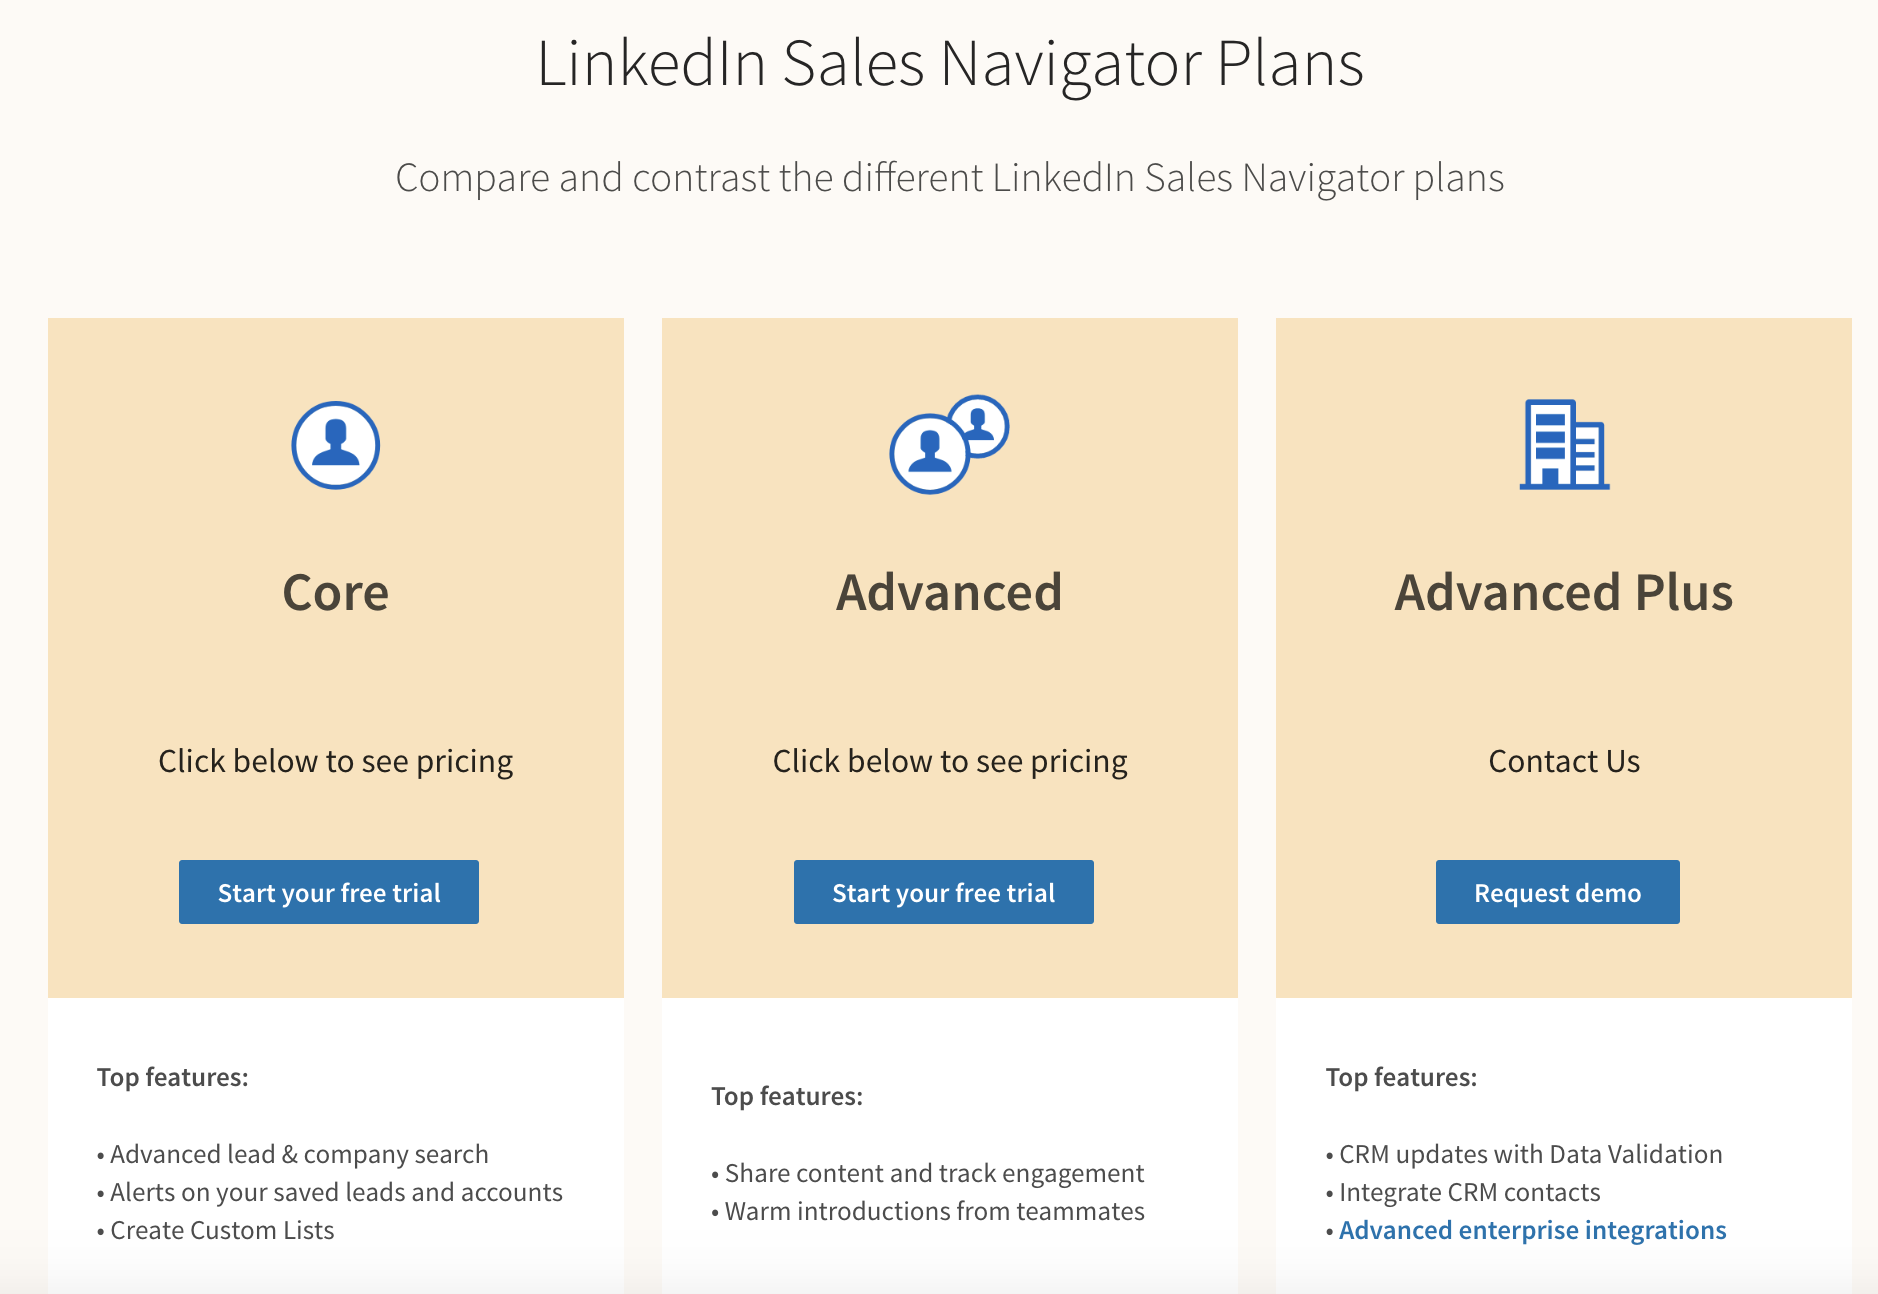This screenshot has width=1878, height=1294.
Task: Start your free trial for the Core plan
Action: coord(328,891)
